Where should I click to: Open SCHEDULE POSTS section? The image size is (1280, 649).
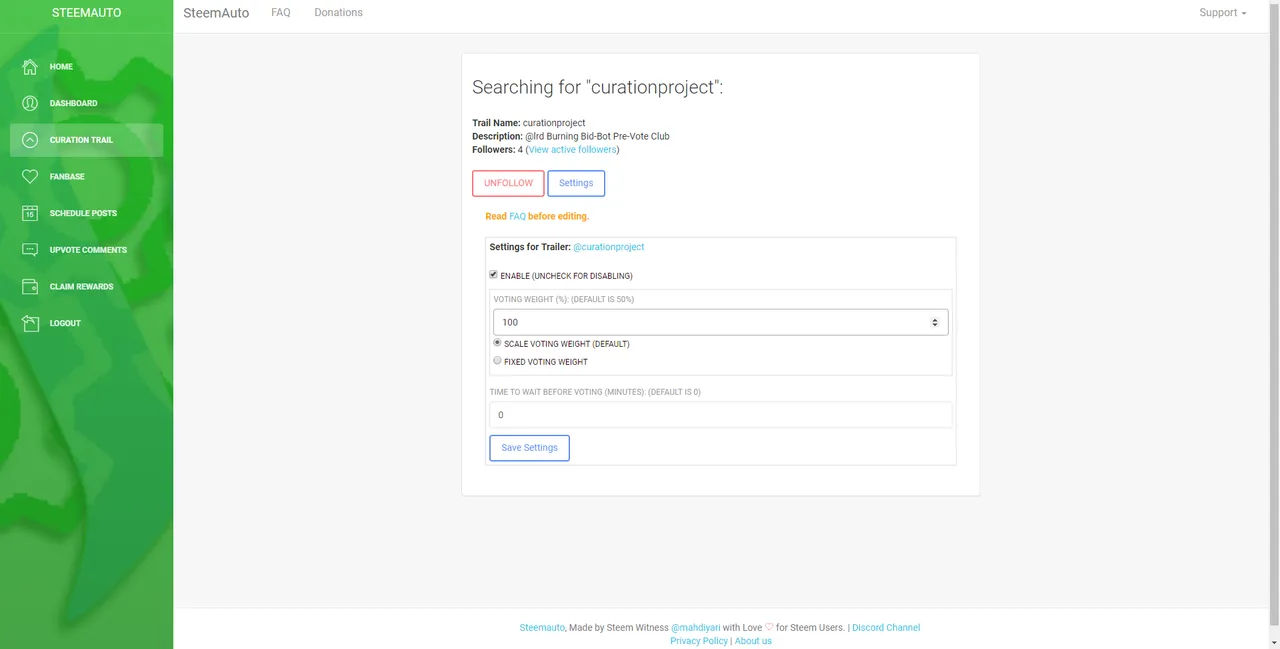[86, 213]
